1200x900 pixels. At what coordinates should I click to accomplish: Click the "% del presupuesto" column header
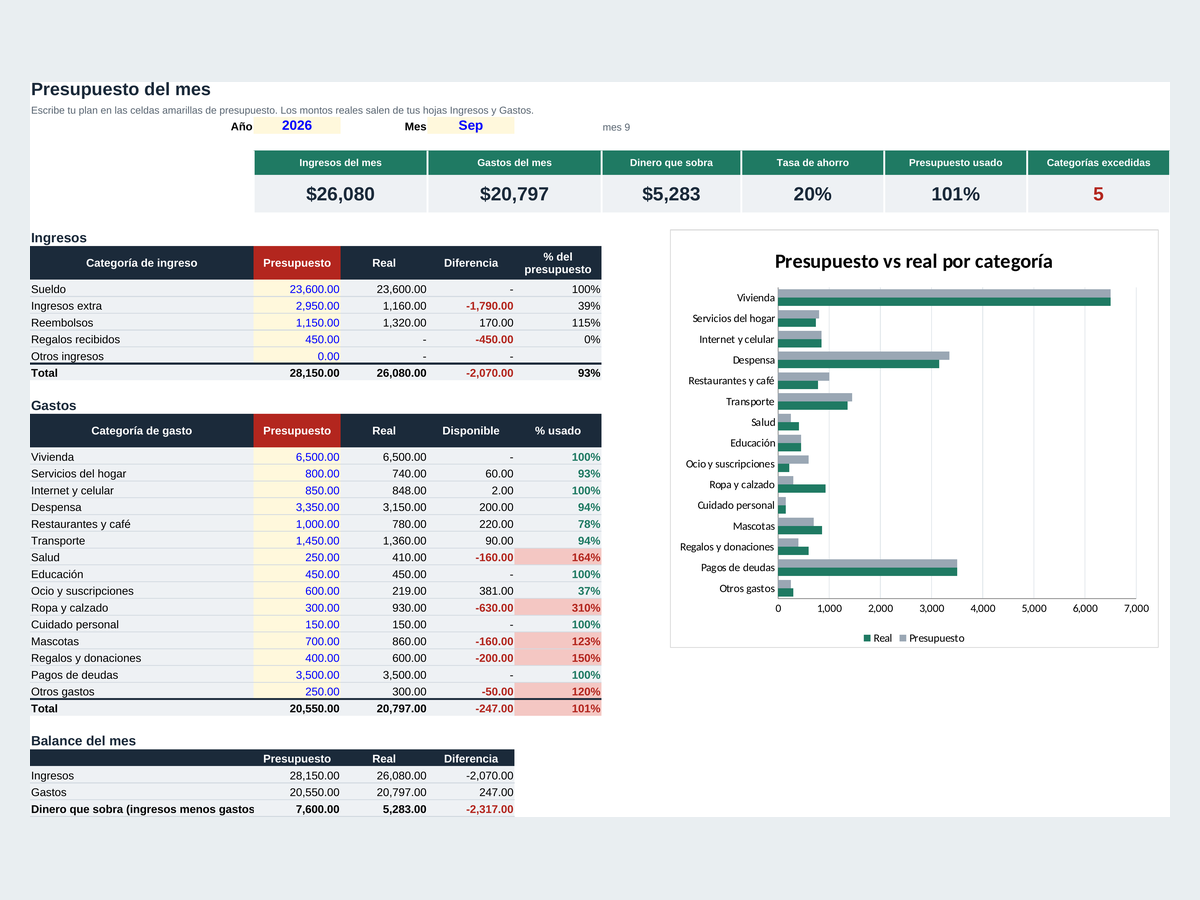click(558, 263)
